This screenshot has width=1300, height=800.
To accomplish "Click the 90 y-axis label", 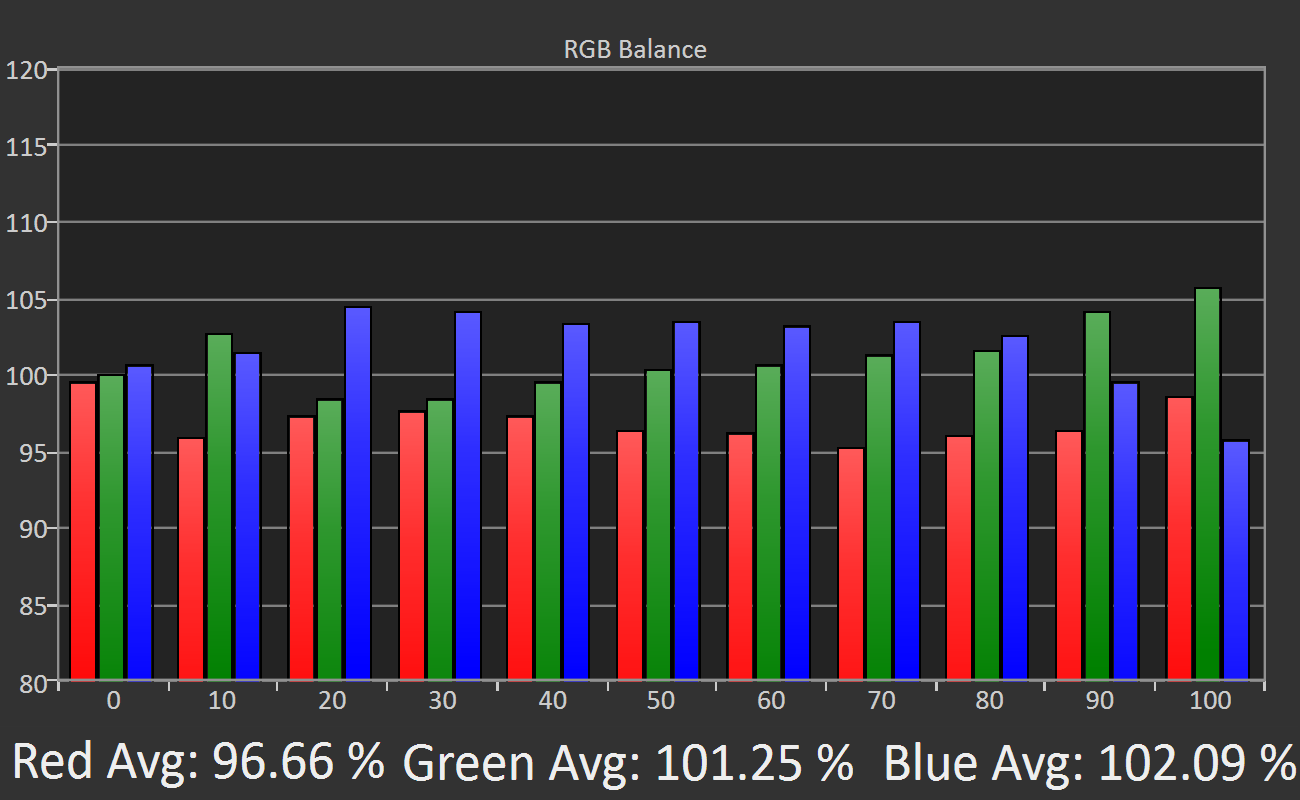I will click(x=34, y=529).
